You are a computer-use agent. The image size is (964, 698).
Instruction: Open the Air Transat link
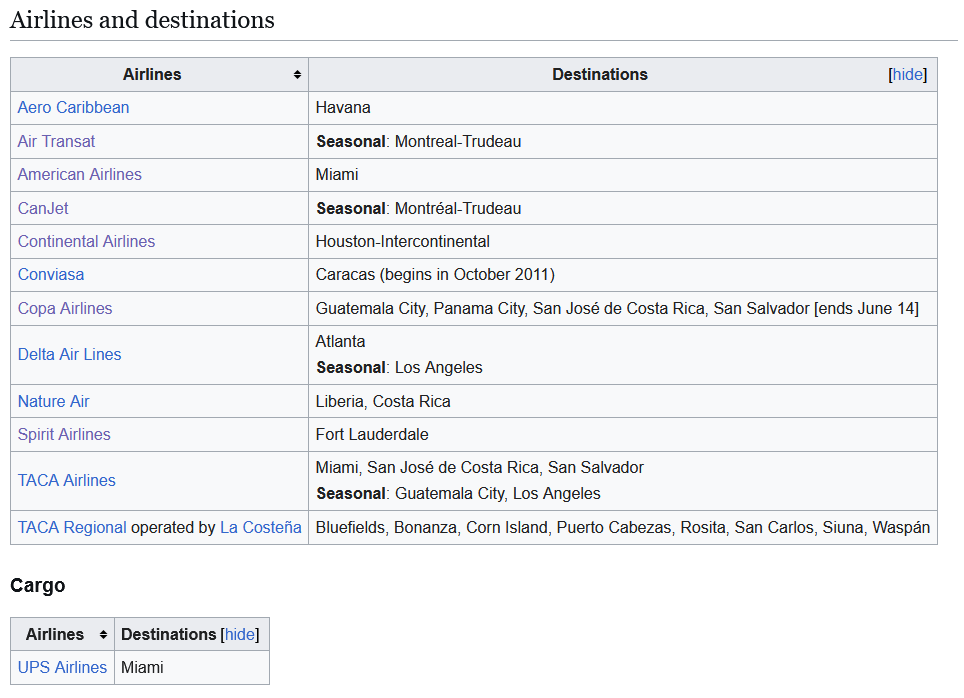(57, 141)
